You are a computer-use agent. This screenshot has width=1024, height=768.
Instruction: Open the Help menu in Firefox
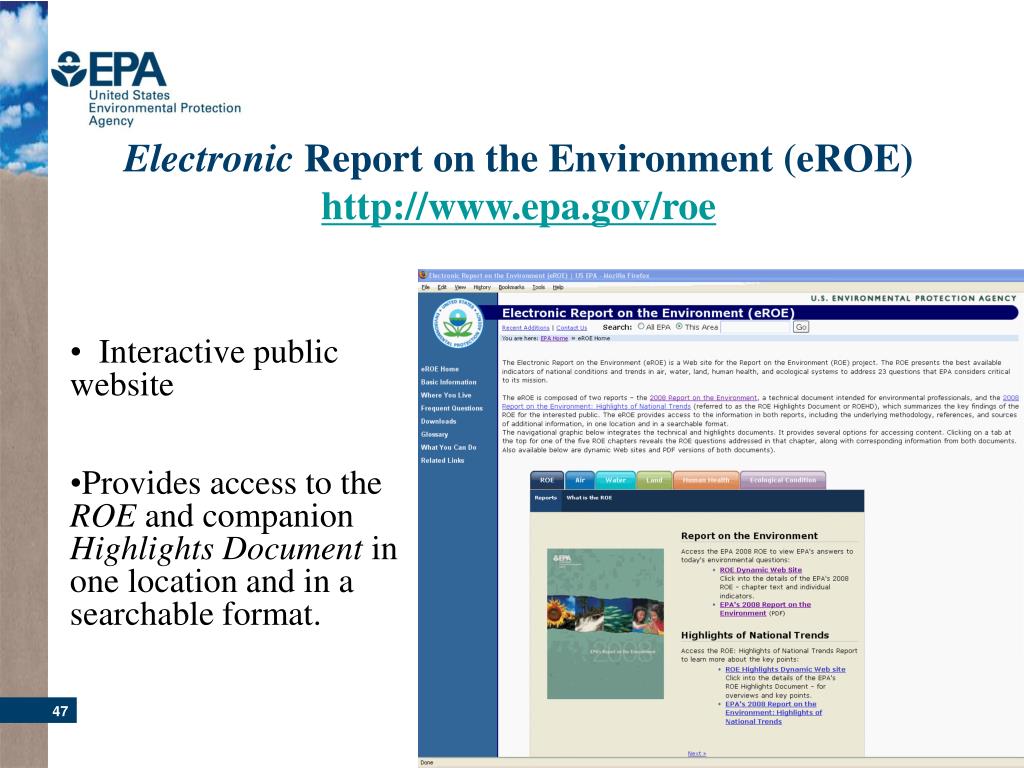[558, 287]
